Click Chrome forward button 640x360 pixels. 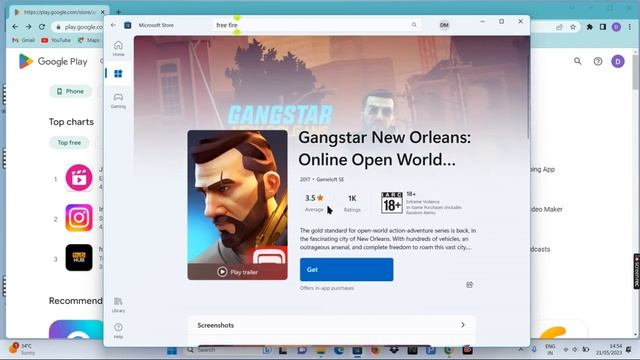(x=29, y=27)
